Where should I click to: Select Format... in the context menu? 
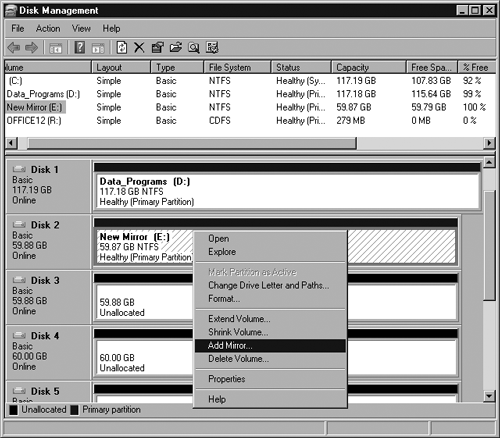(270, 299)
